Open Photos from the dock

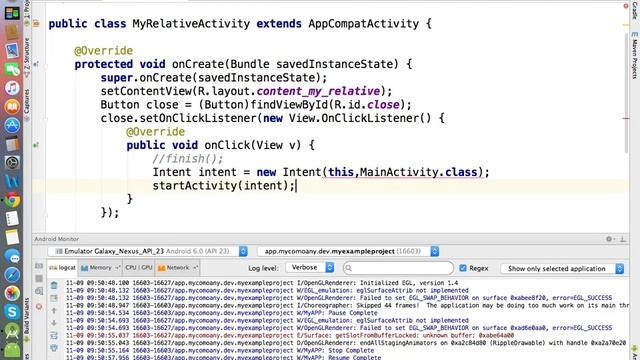pos(12,293)
